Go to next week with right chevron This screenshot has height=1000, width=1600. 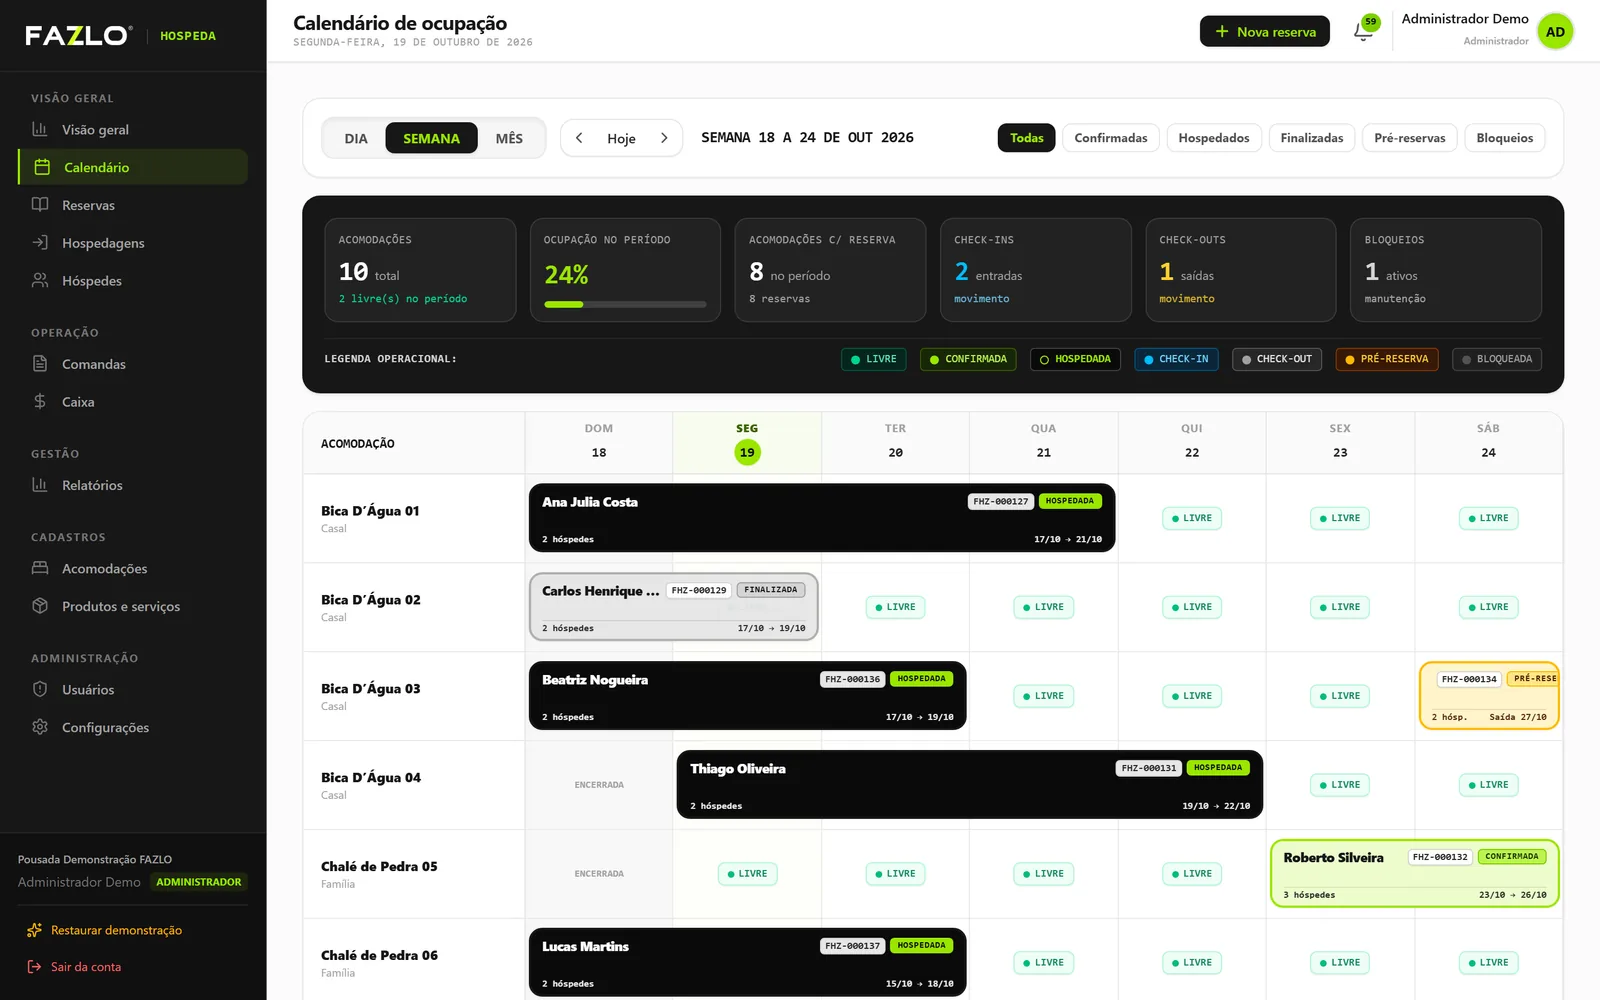coord(664,138)
